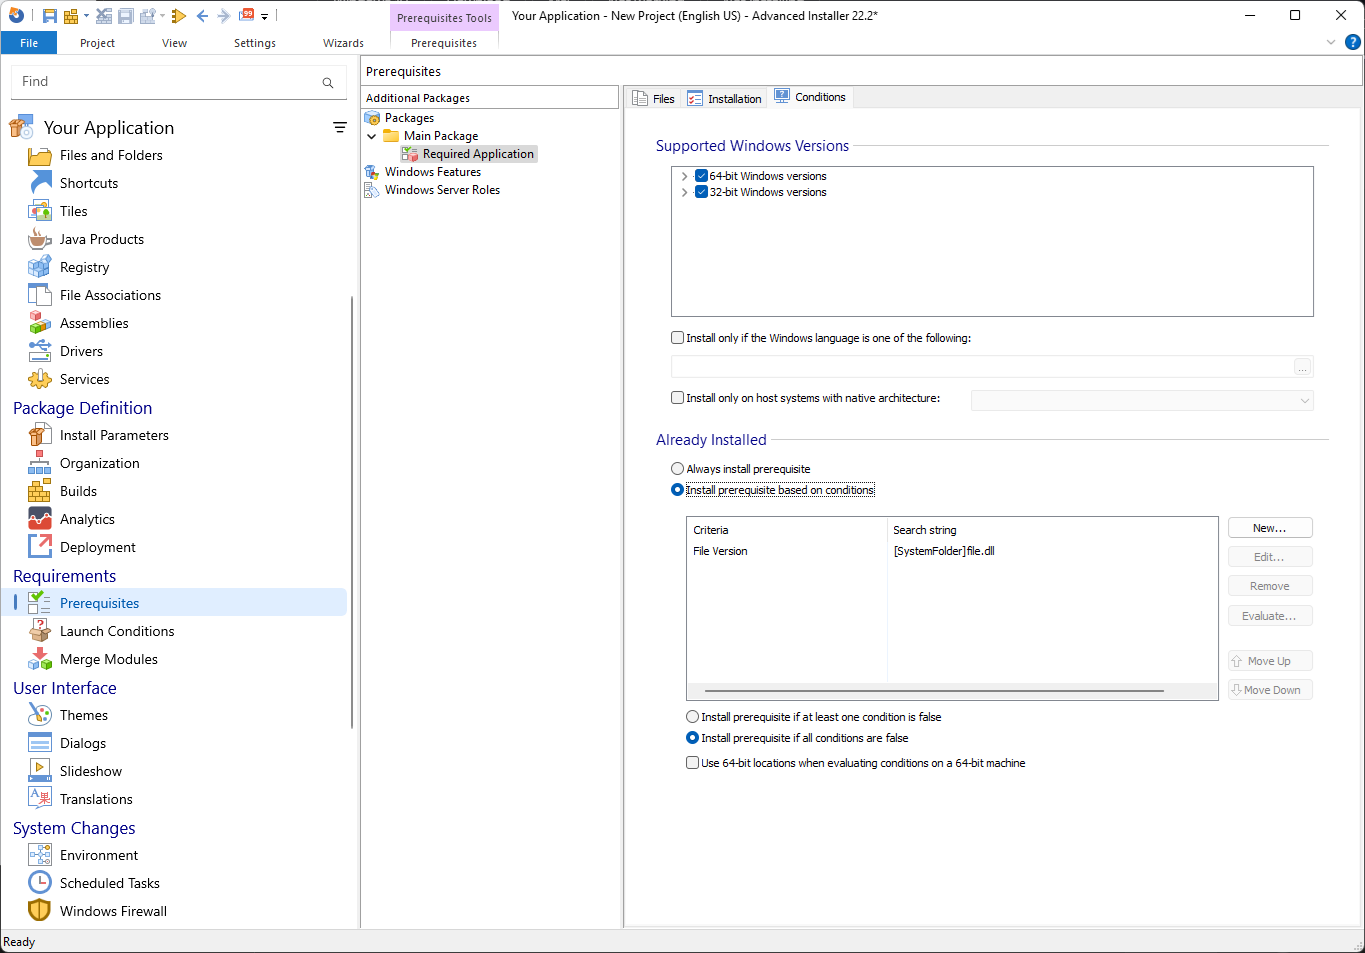Navigate back with the left arrow icon

[x=202, y=16]
